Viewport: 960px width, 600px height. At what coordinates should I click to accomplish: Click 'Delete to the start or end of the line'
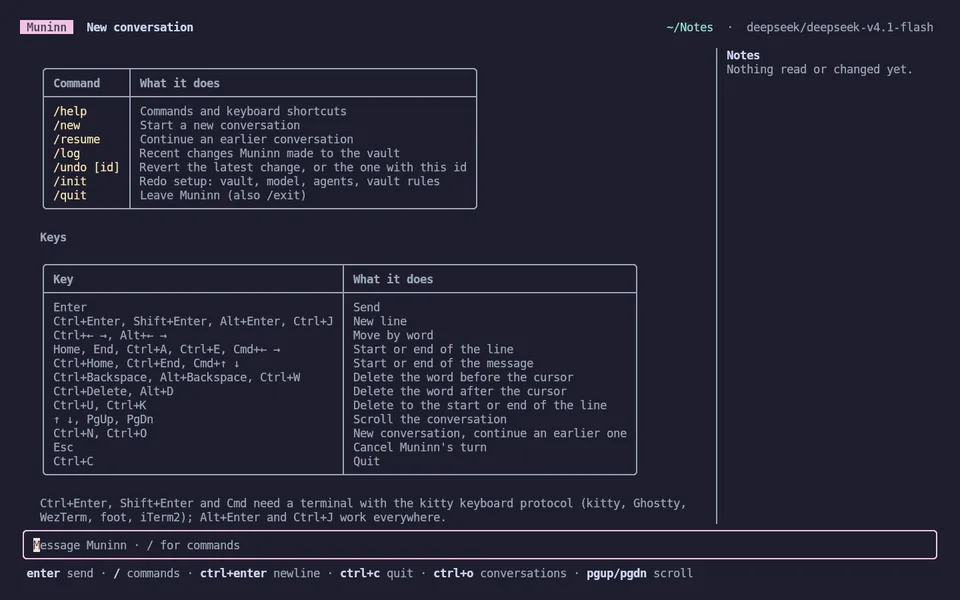tap(480, 405)
